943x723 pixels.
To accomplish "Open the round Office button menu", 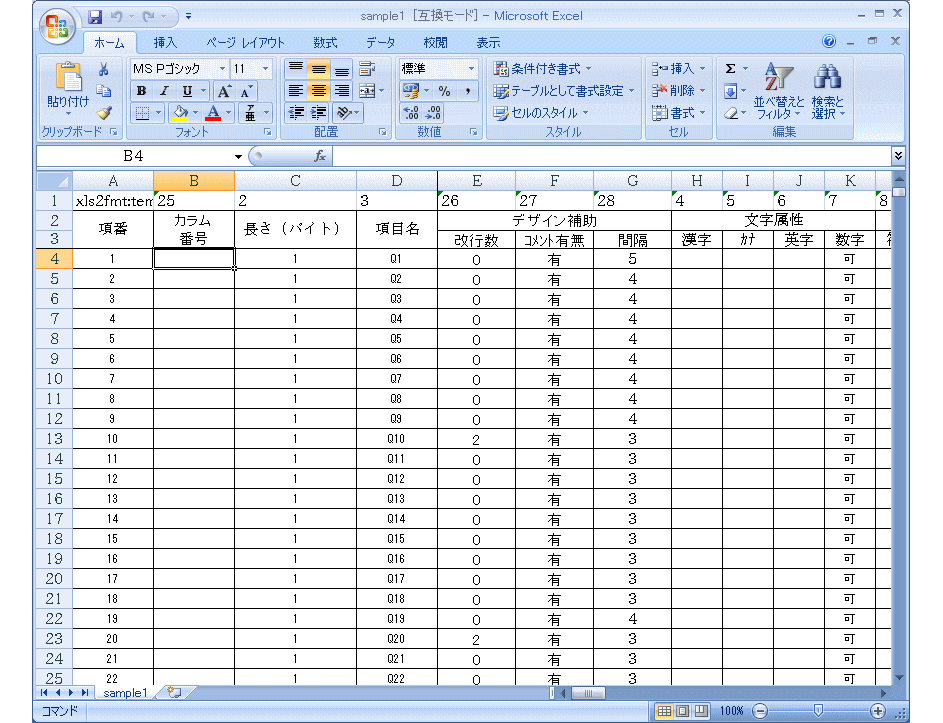I will pos(59,27).
